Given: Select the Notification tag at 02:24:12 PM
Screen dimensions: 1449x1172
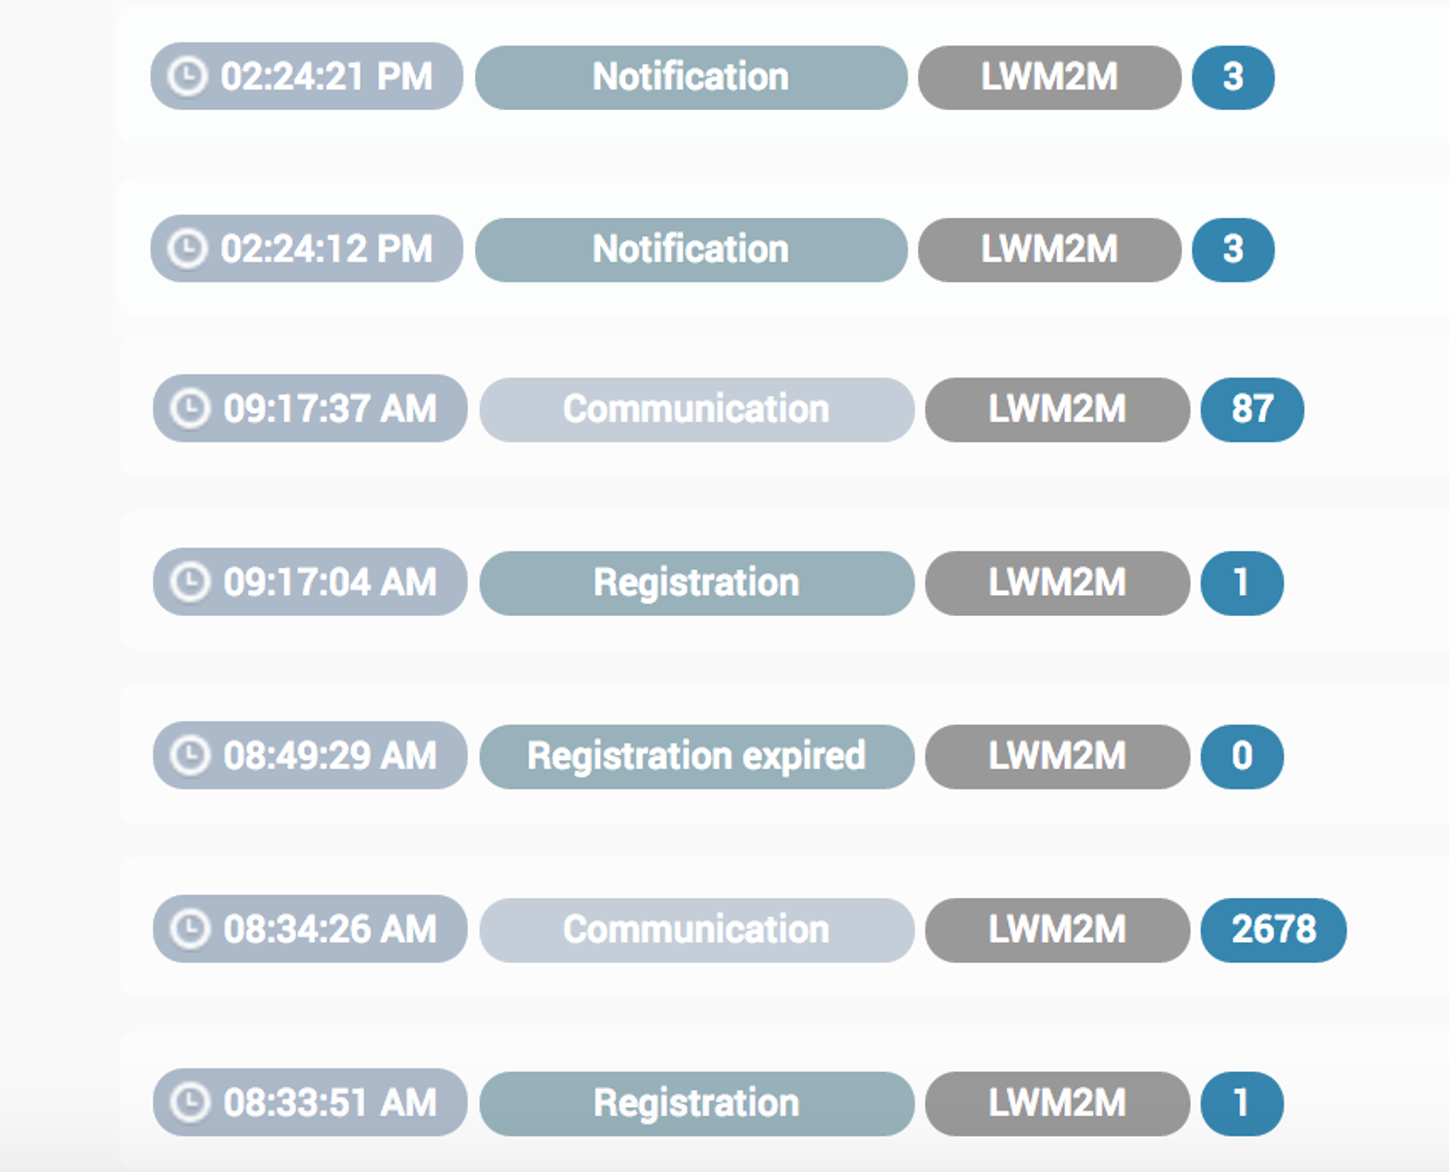Looking at the screenshot, I should 691,249.
